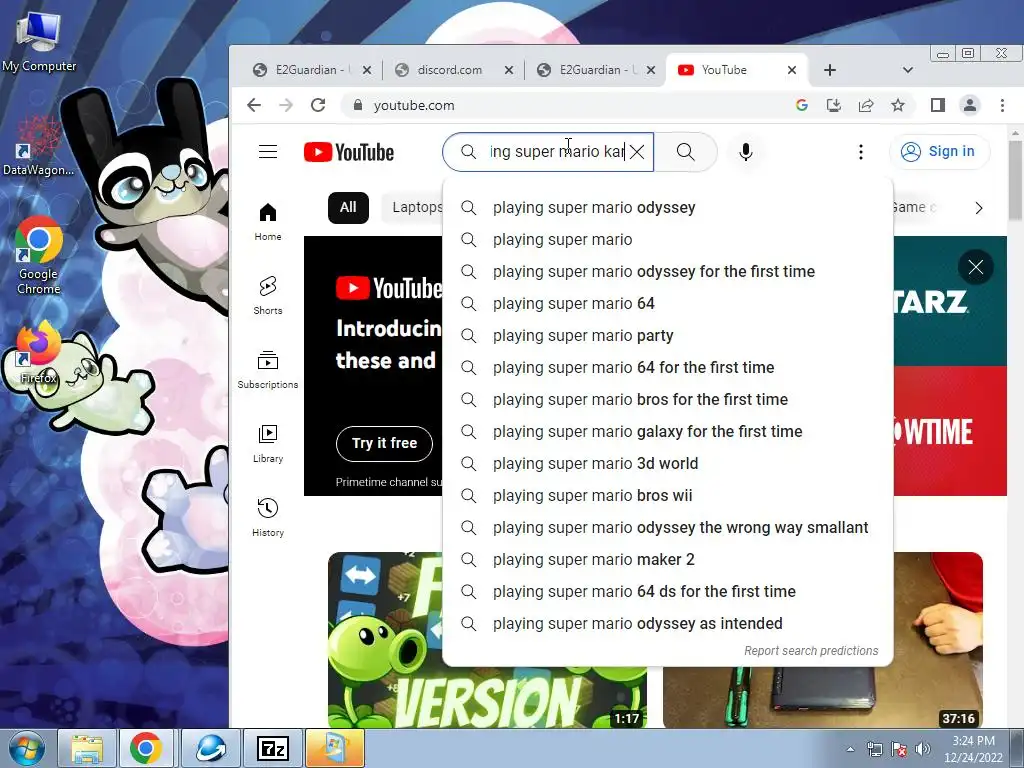Open Internet Explorer from the taskbar

[211, 748]
